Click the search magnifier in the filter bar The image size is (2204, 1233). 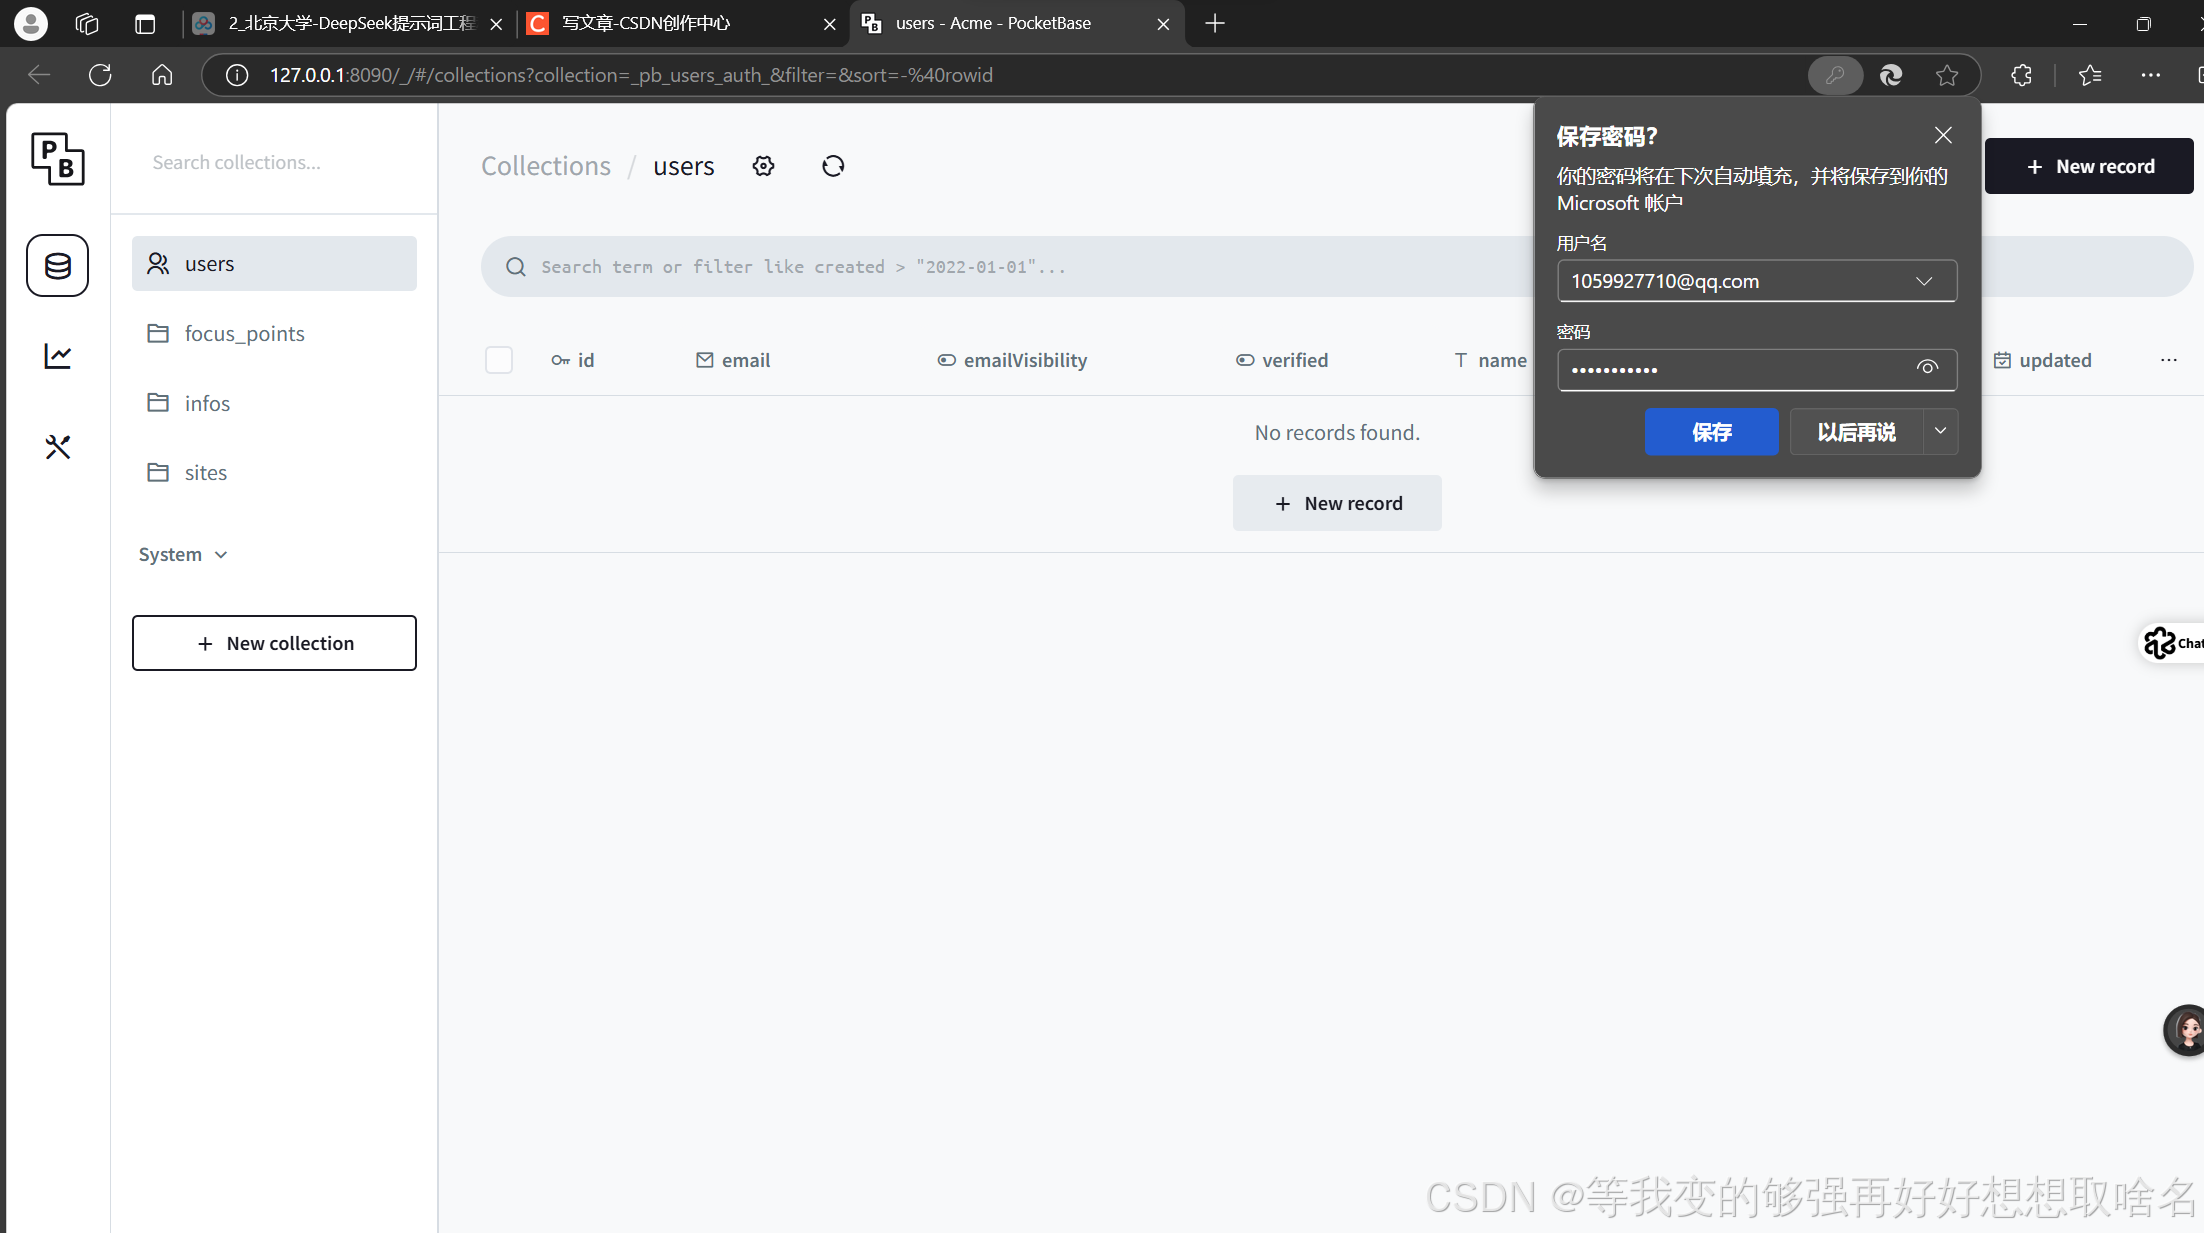pos(515,266)
